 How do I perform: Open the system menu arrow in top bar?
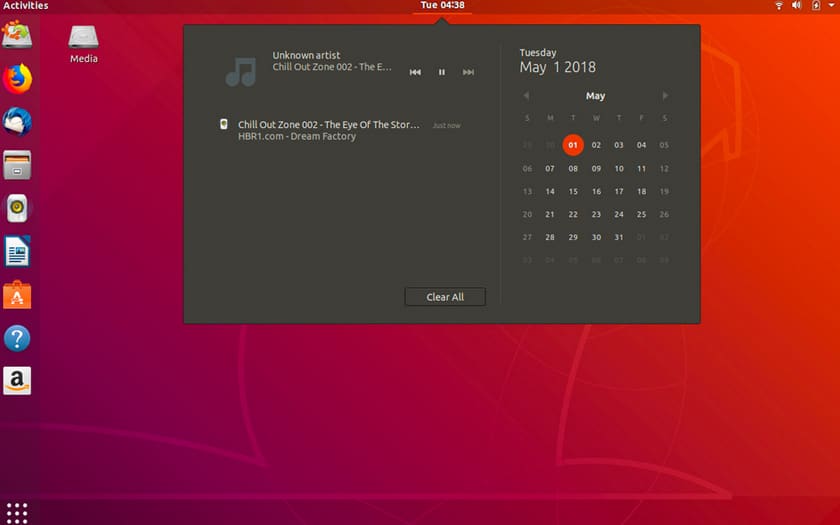[829, 6]
